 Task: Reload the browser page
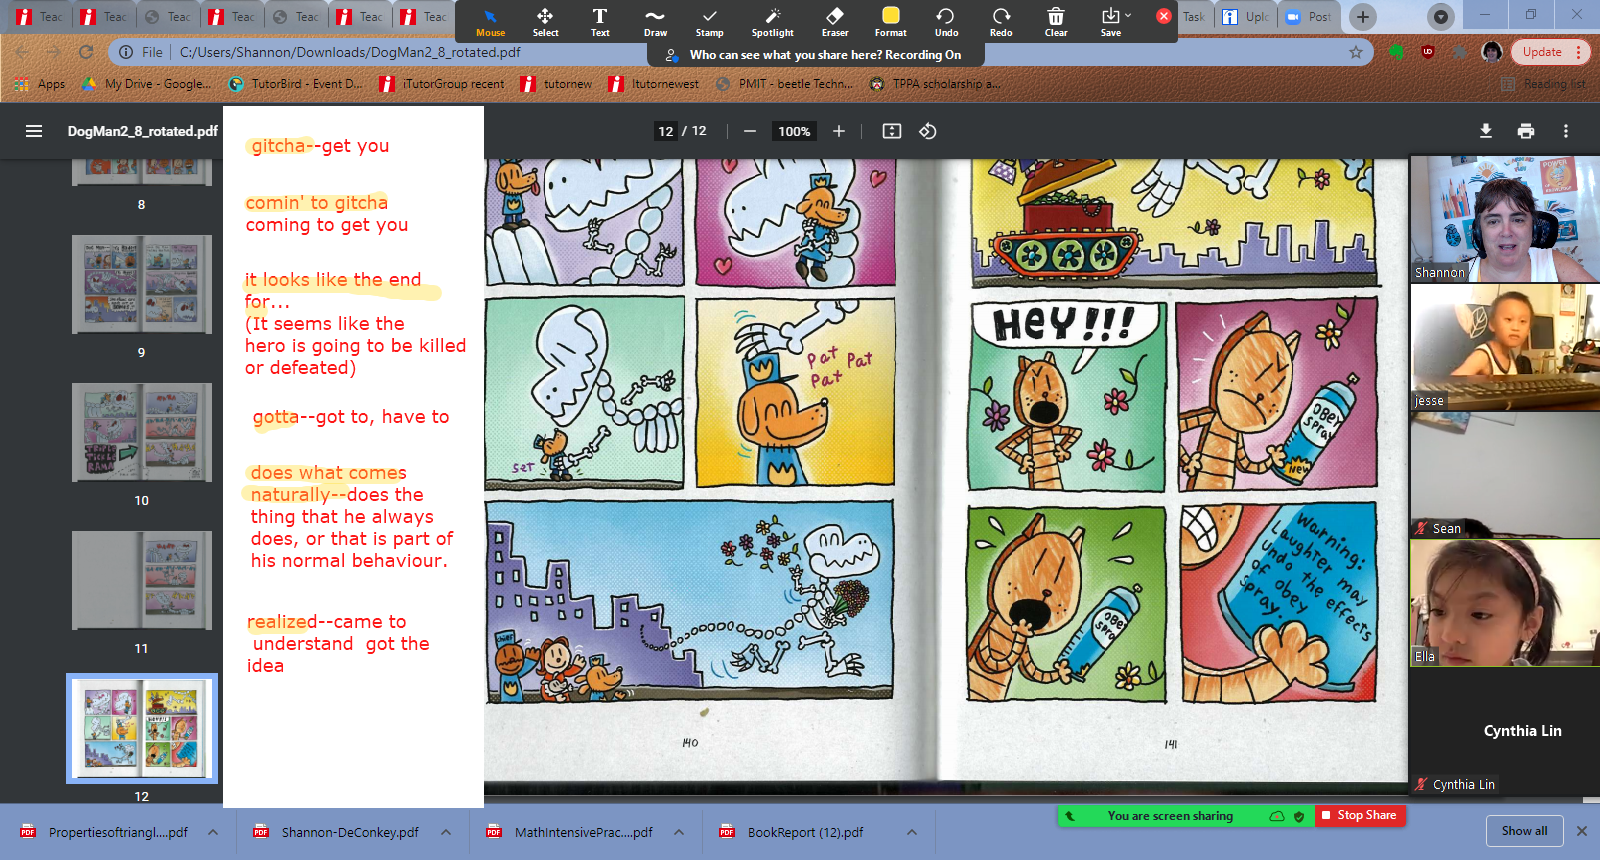pyautogui.click(x=86, y=52)
